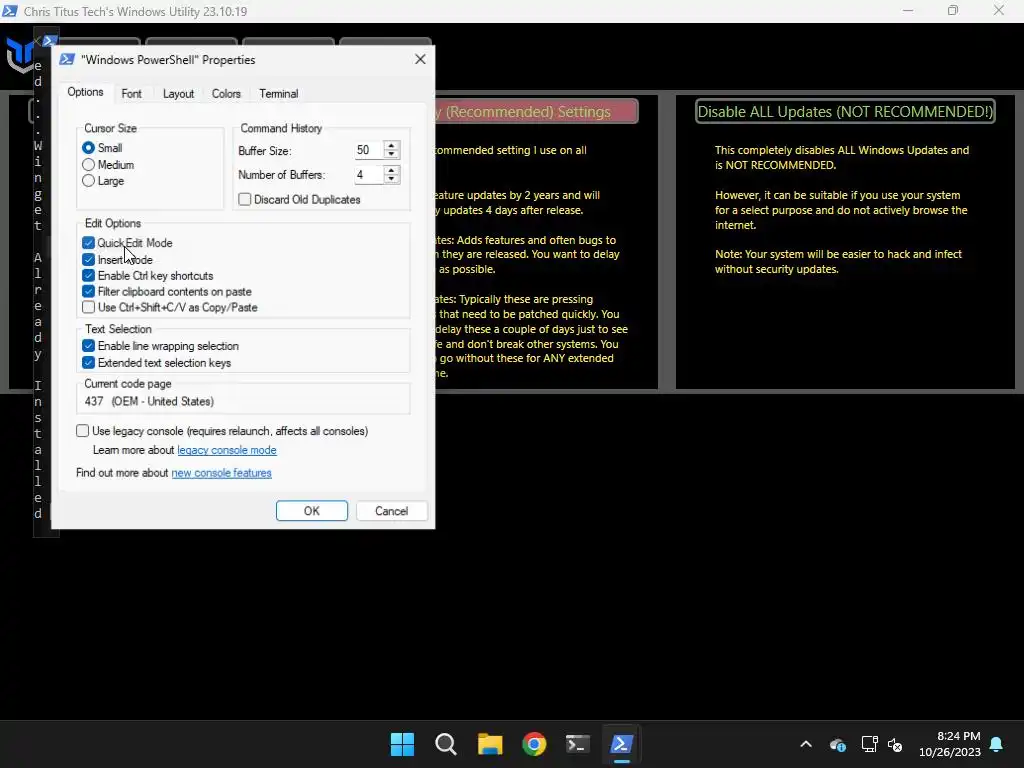1024x768 pixels.
Task: Click the Buffer Size input field
Action: coord(368,150)
